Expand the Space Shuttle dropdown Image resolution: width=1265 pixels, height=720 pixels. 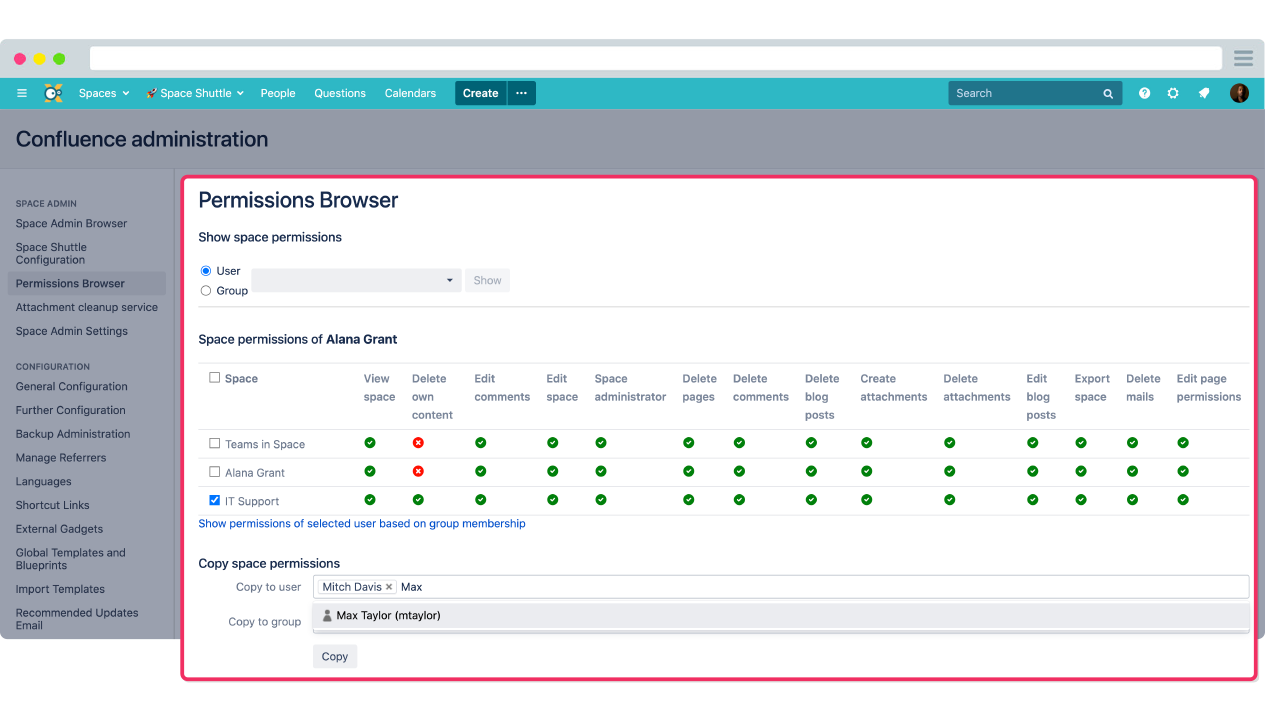pyautogui.click(x=195, y=93)
